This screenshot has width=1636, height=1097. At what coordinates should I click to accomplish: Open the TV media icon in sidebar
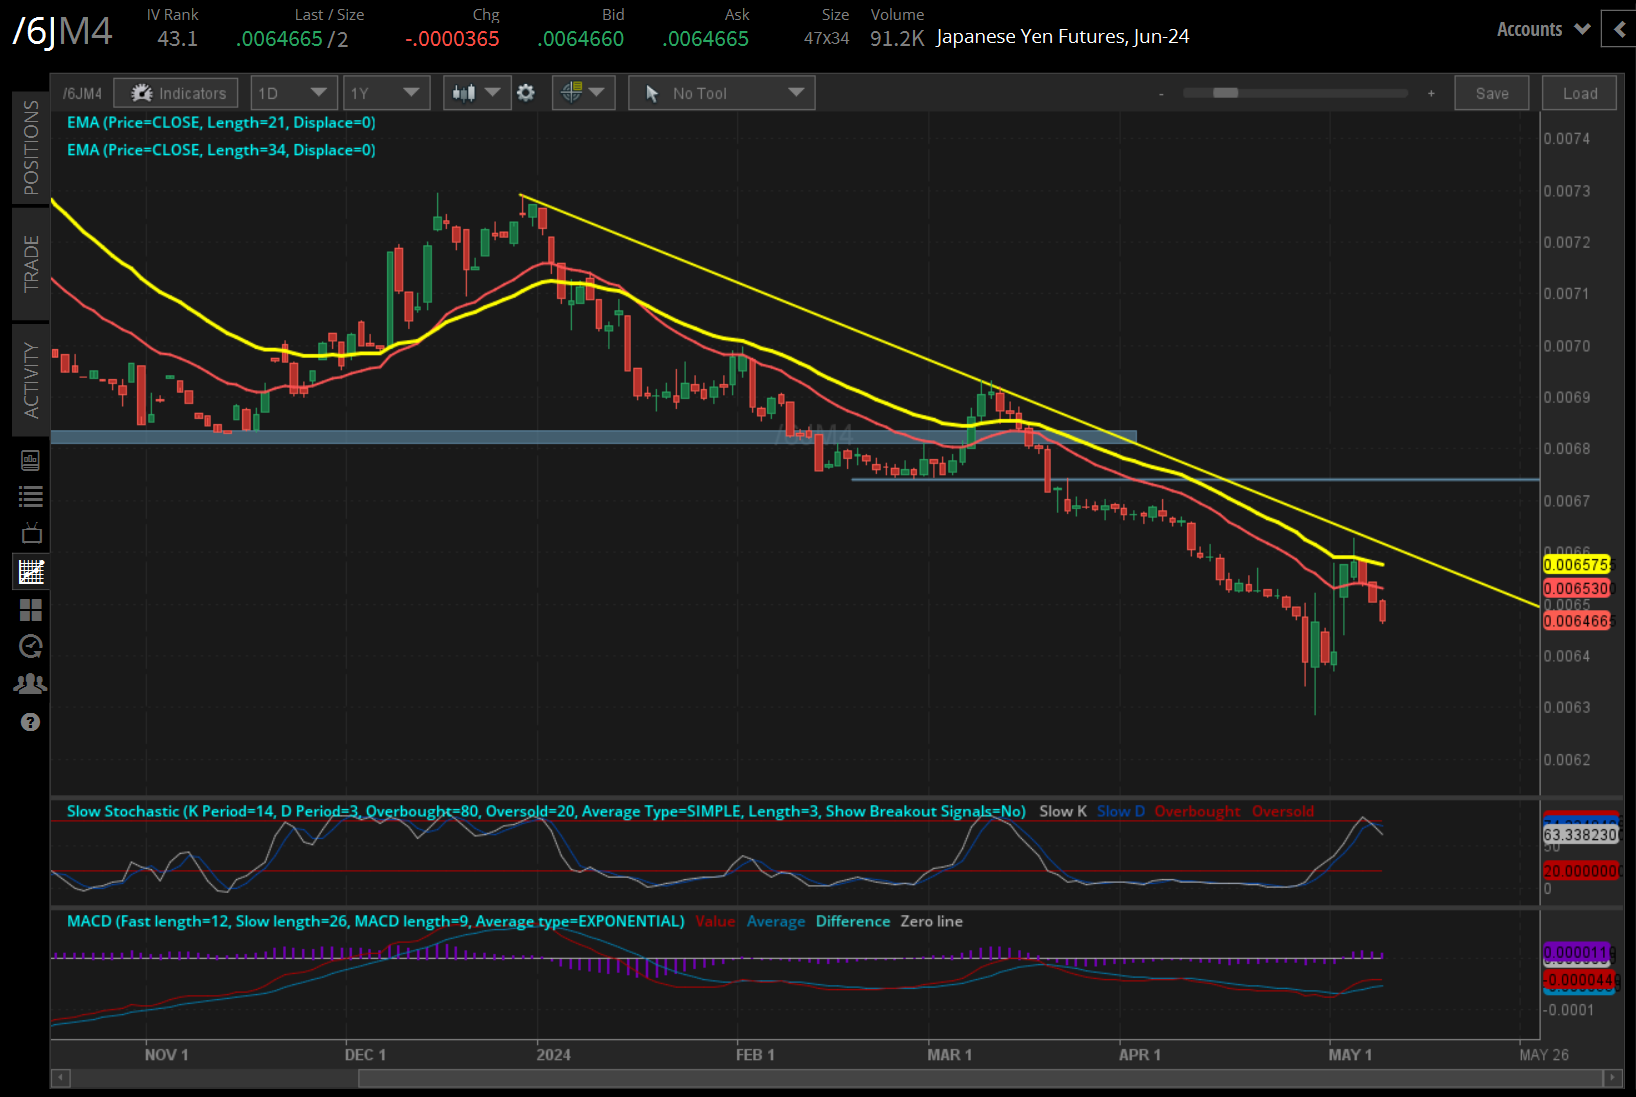click(31, 533)
